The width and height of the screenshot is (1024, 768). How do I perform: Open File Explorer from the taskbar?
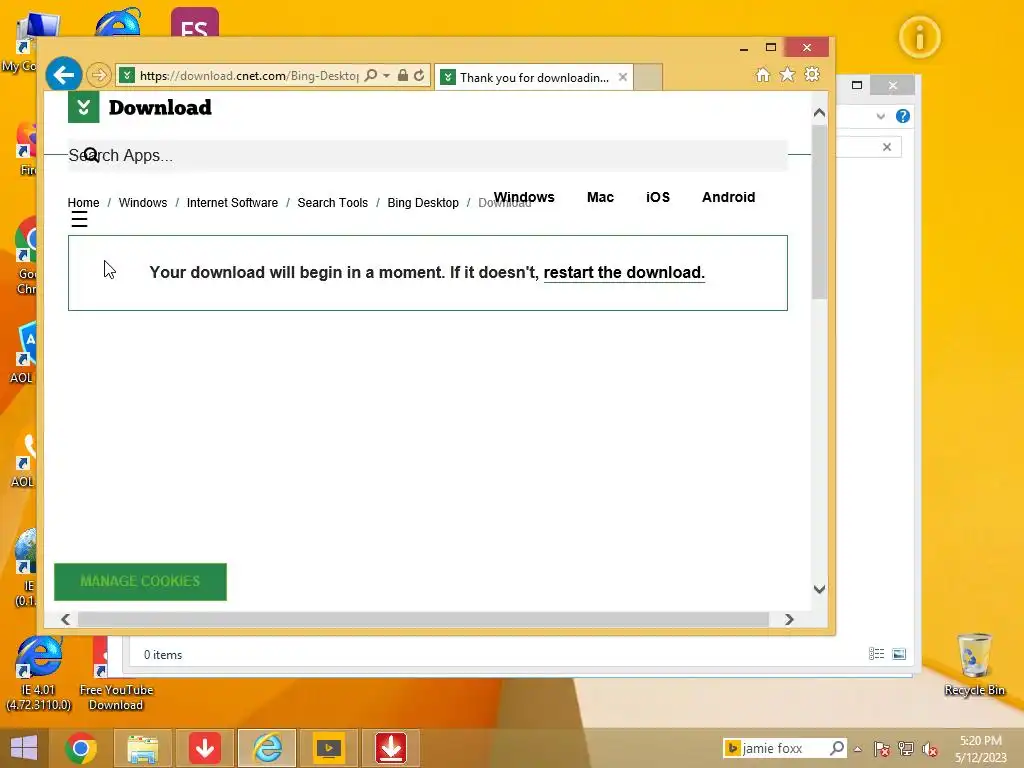click(x=142, y=748)
